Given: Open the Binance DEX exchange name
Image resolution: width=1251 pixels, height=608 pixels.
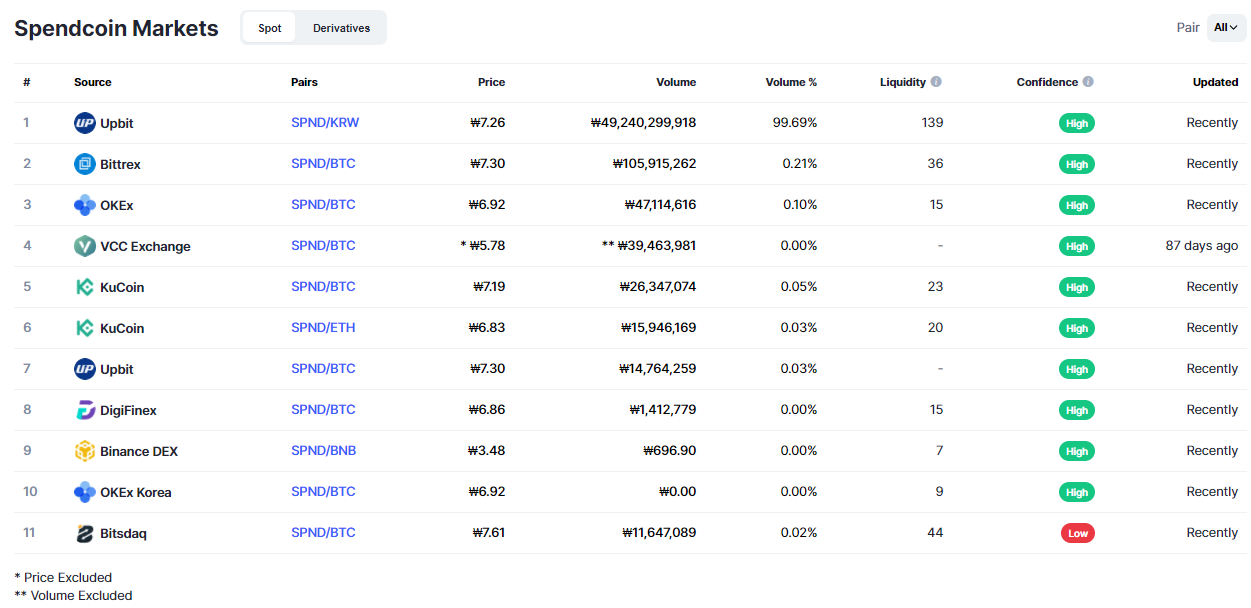Looking at the screenshot, I should click(139, 451).
